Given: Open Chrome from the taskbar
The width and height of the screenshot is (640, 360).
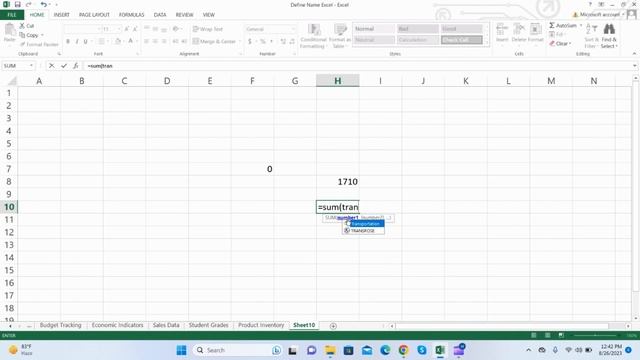Looking at the screenshot, I should pyautogui.click(x=403, y=350).
